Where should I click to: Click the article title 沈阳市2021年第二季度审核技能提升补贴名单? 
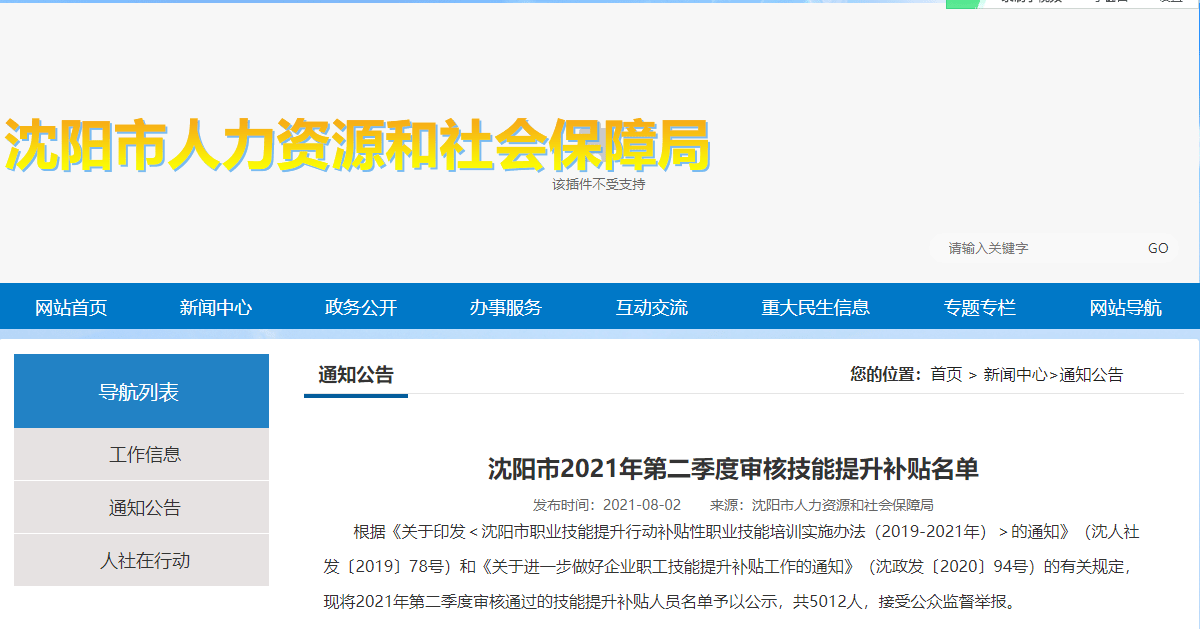(733, 469)
